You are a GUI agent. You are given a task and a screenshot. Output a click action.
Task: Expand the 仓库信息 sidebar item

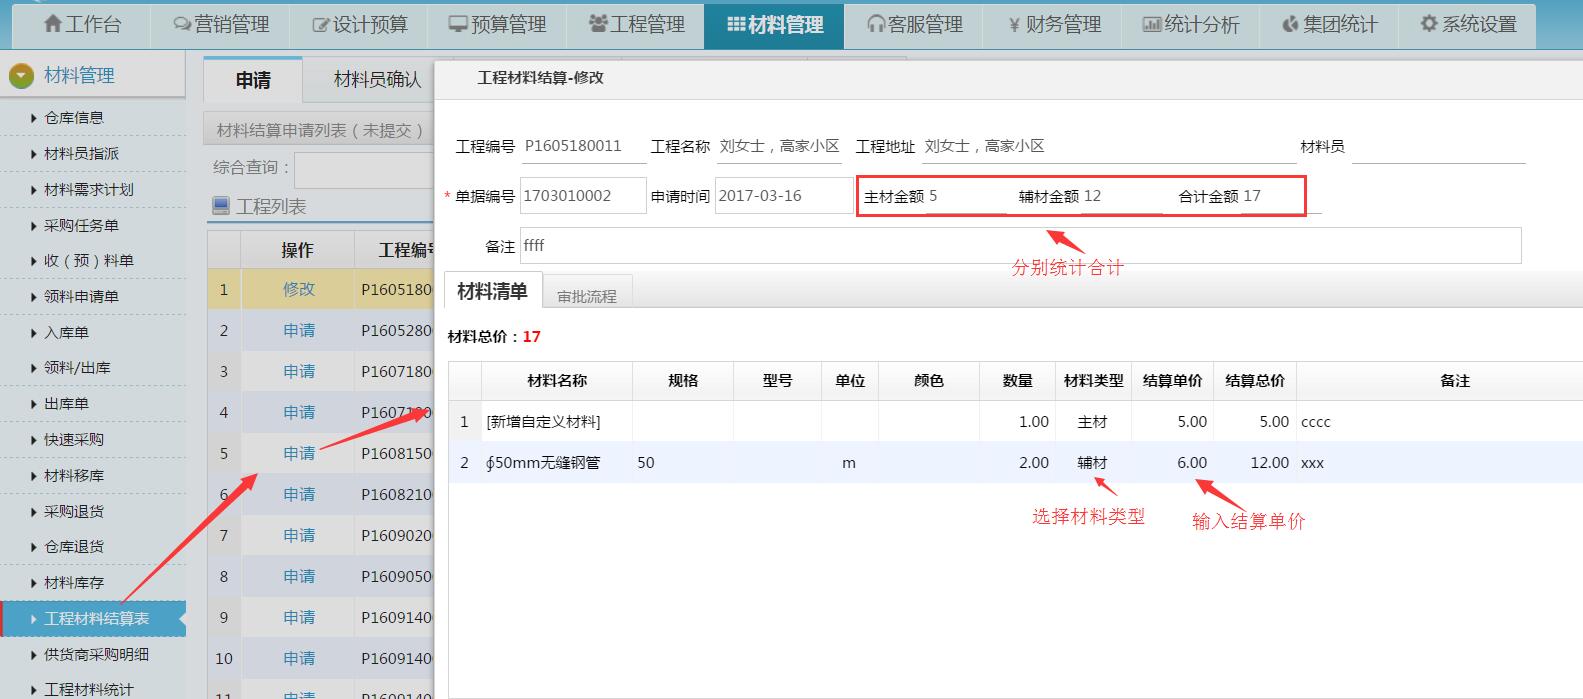click(74, 118)
